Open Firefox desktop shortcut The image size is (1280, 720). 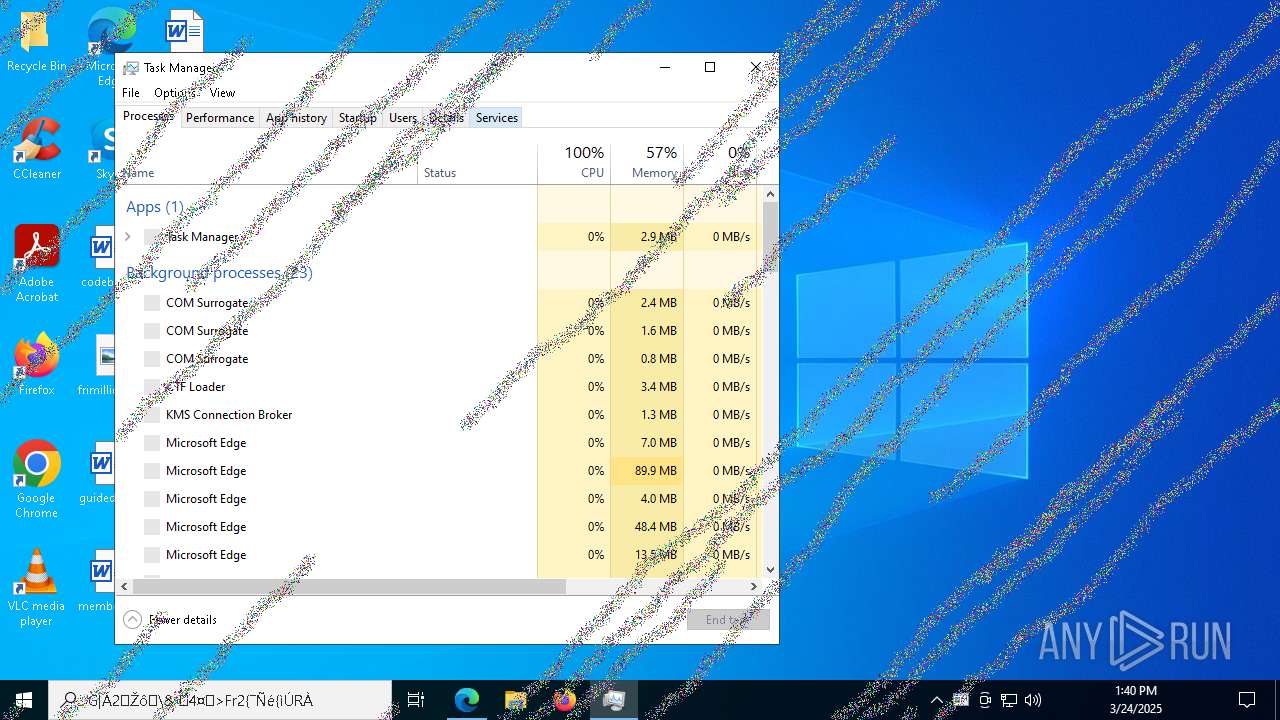point(36,365)
